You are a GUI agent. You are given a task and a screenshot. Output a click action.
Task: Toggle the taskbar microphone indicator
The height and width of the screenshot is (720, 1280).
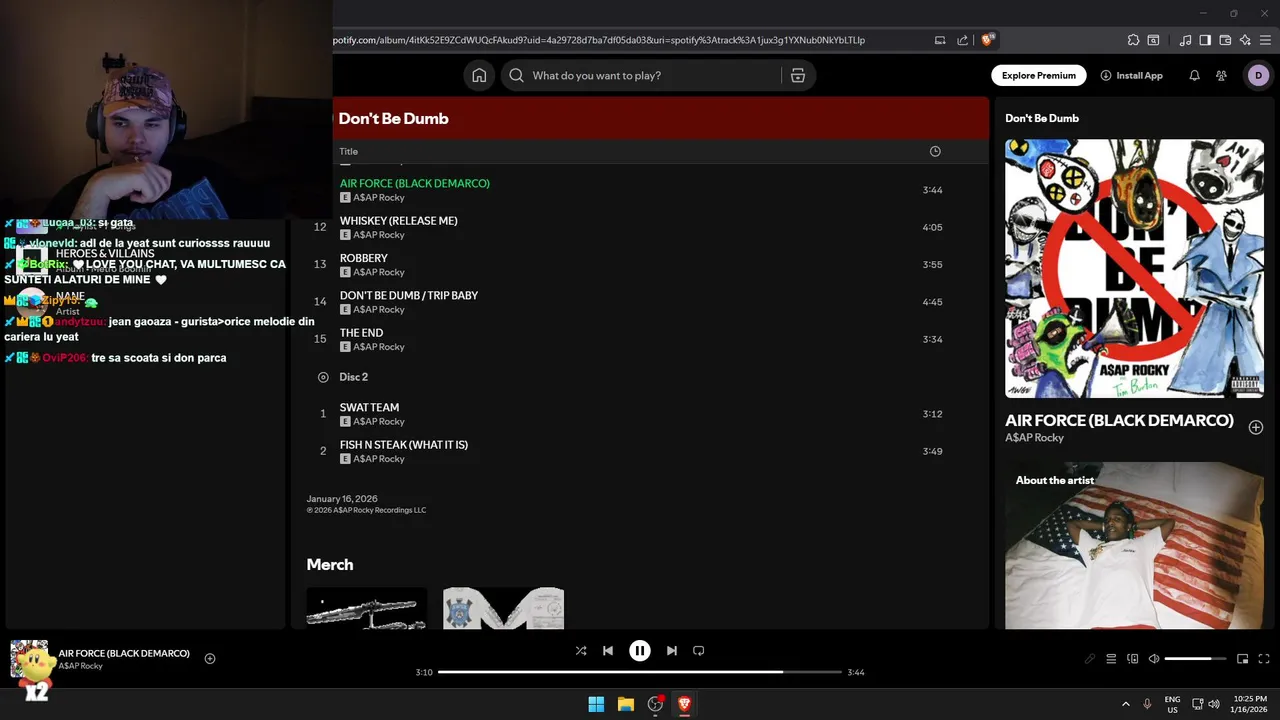pyautogui.click(x=1147, y=704)
